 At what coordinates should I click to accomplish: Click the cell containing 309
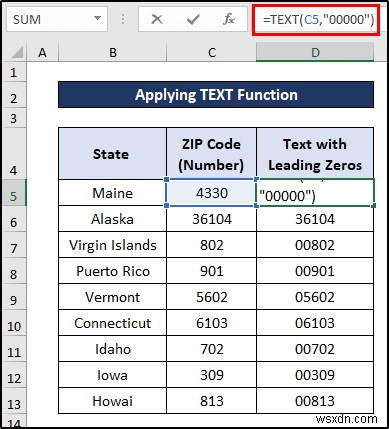(x=212, y=375)
